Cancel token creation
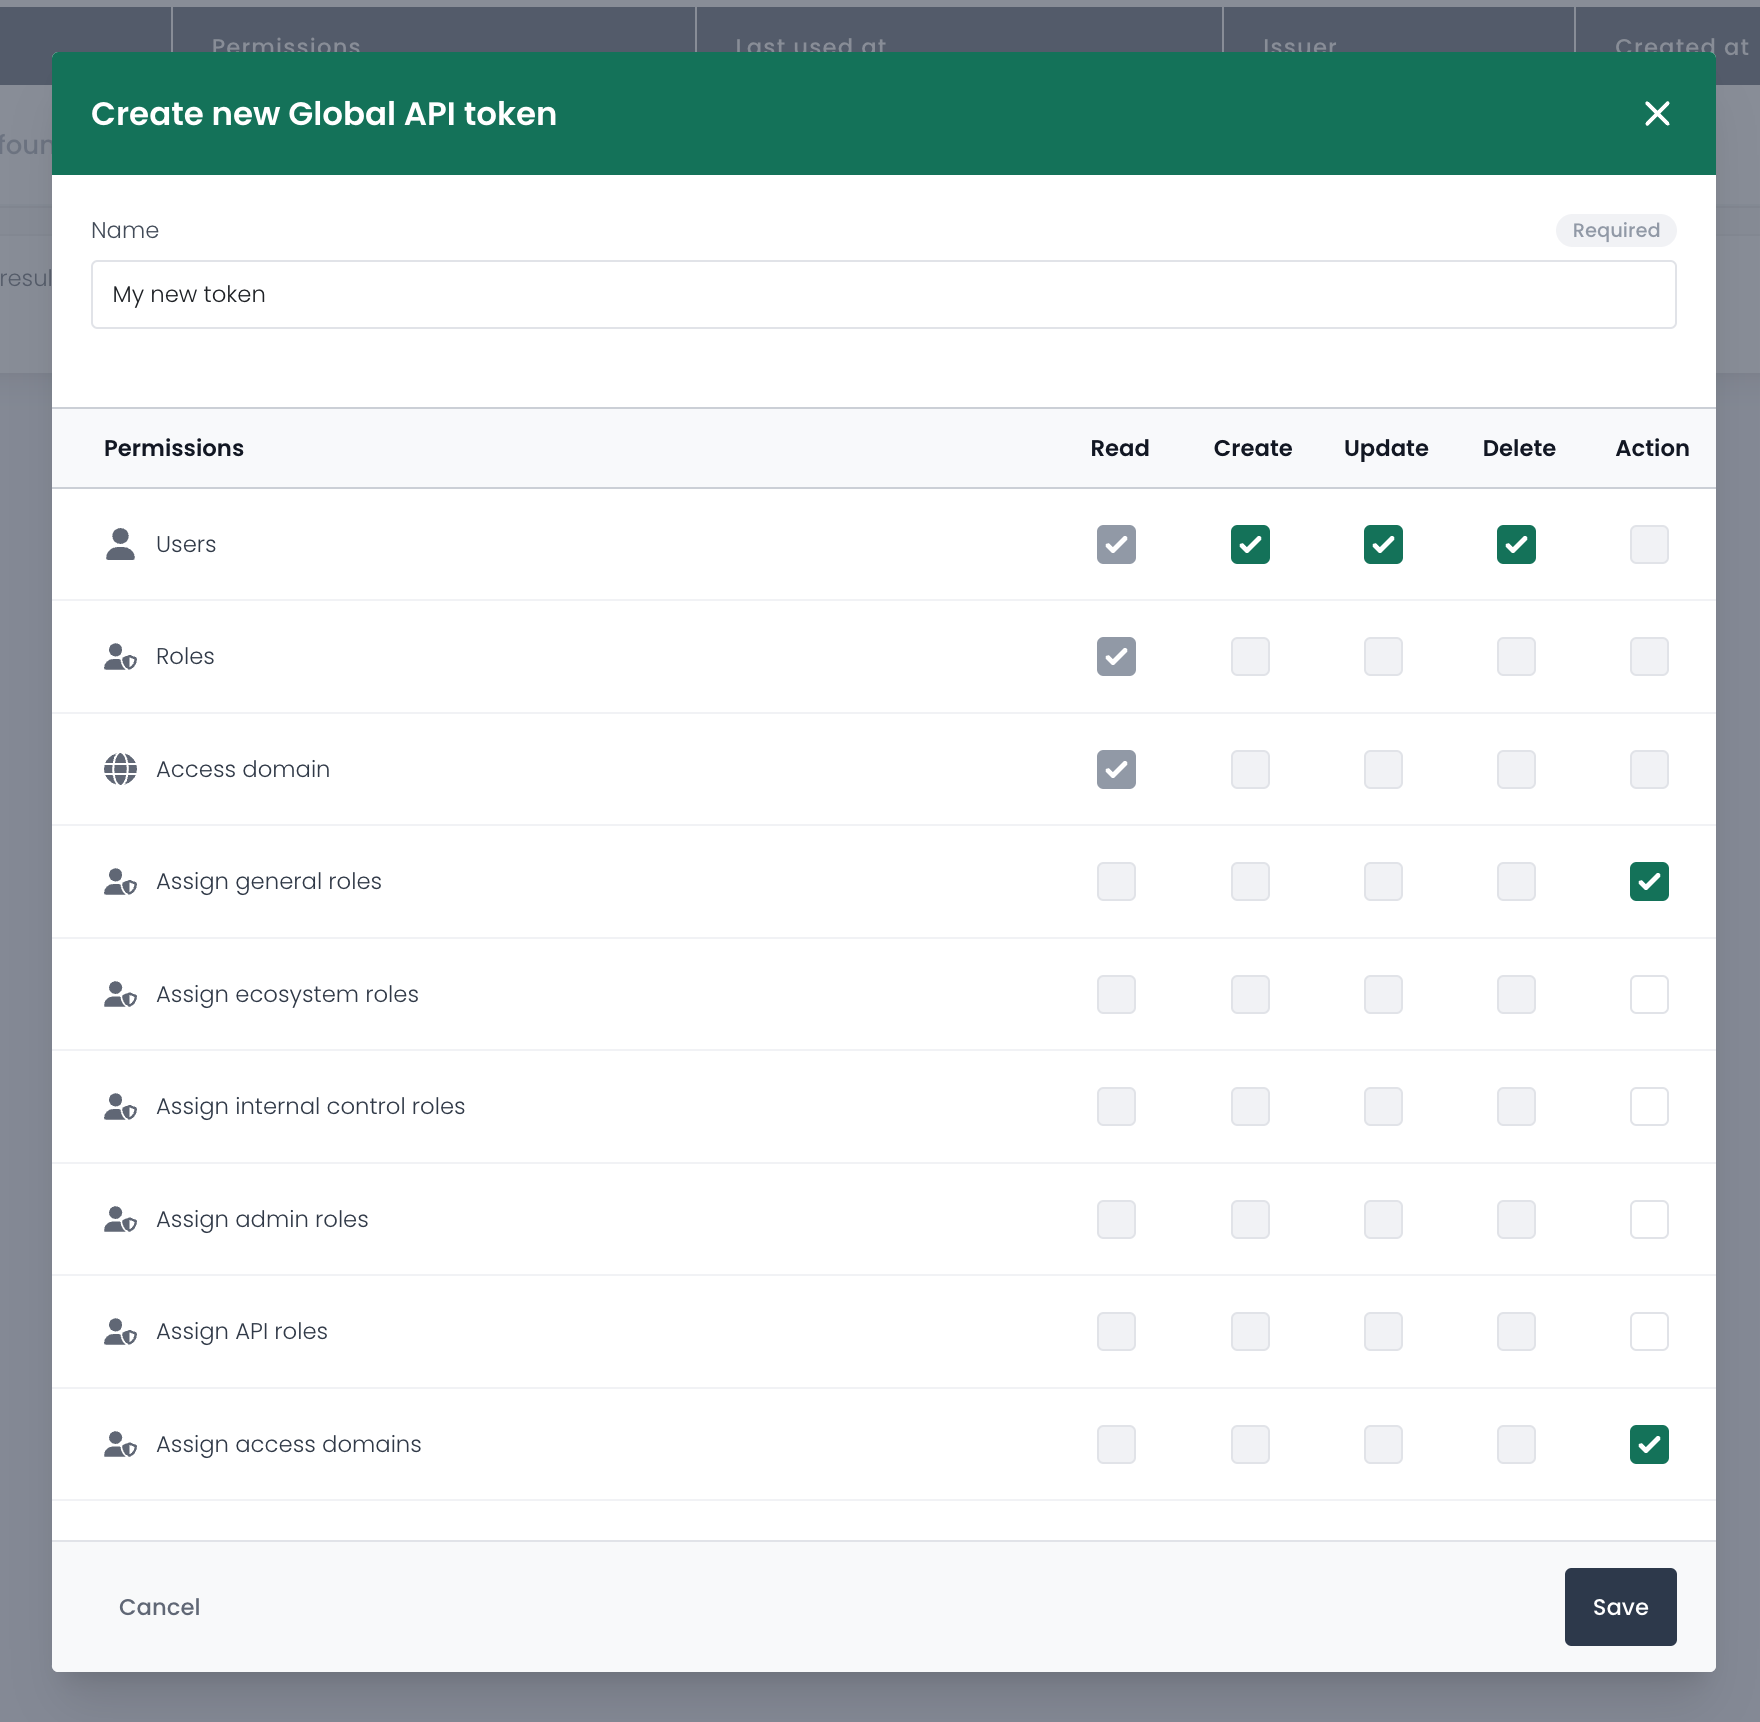 click(160, 1607)
